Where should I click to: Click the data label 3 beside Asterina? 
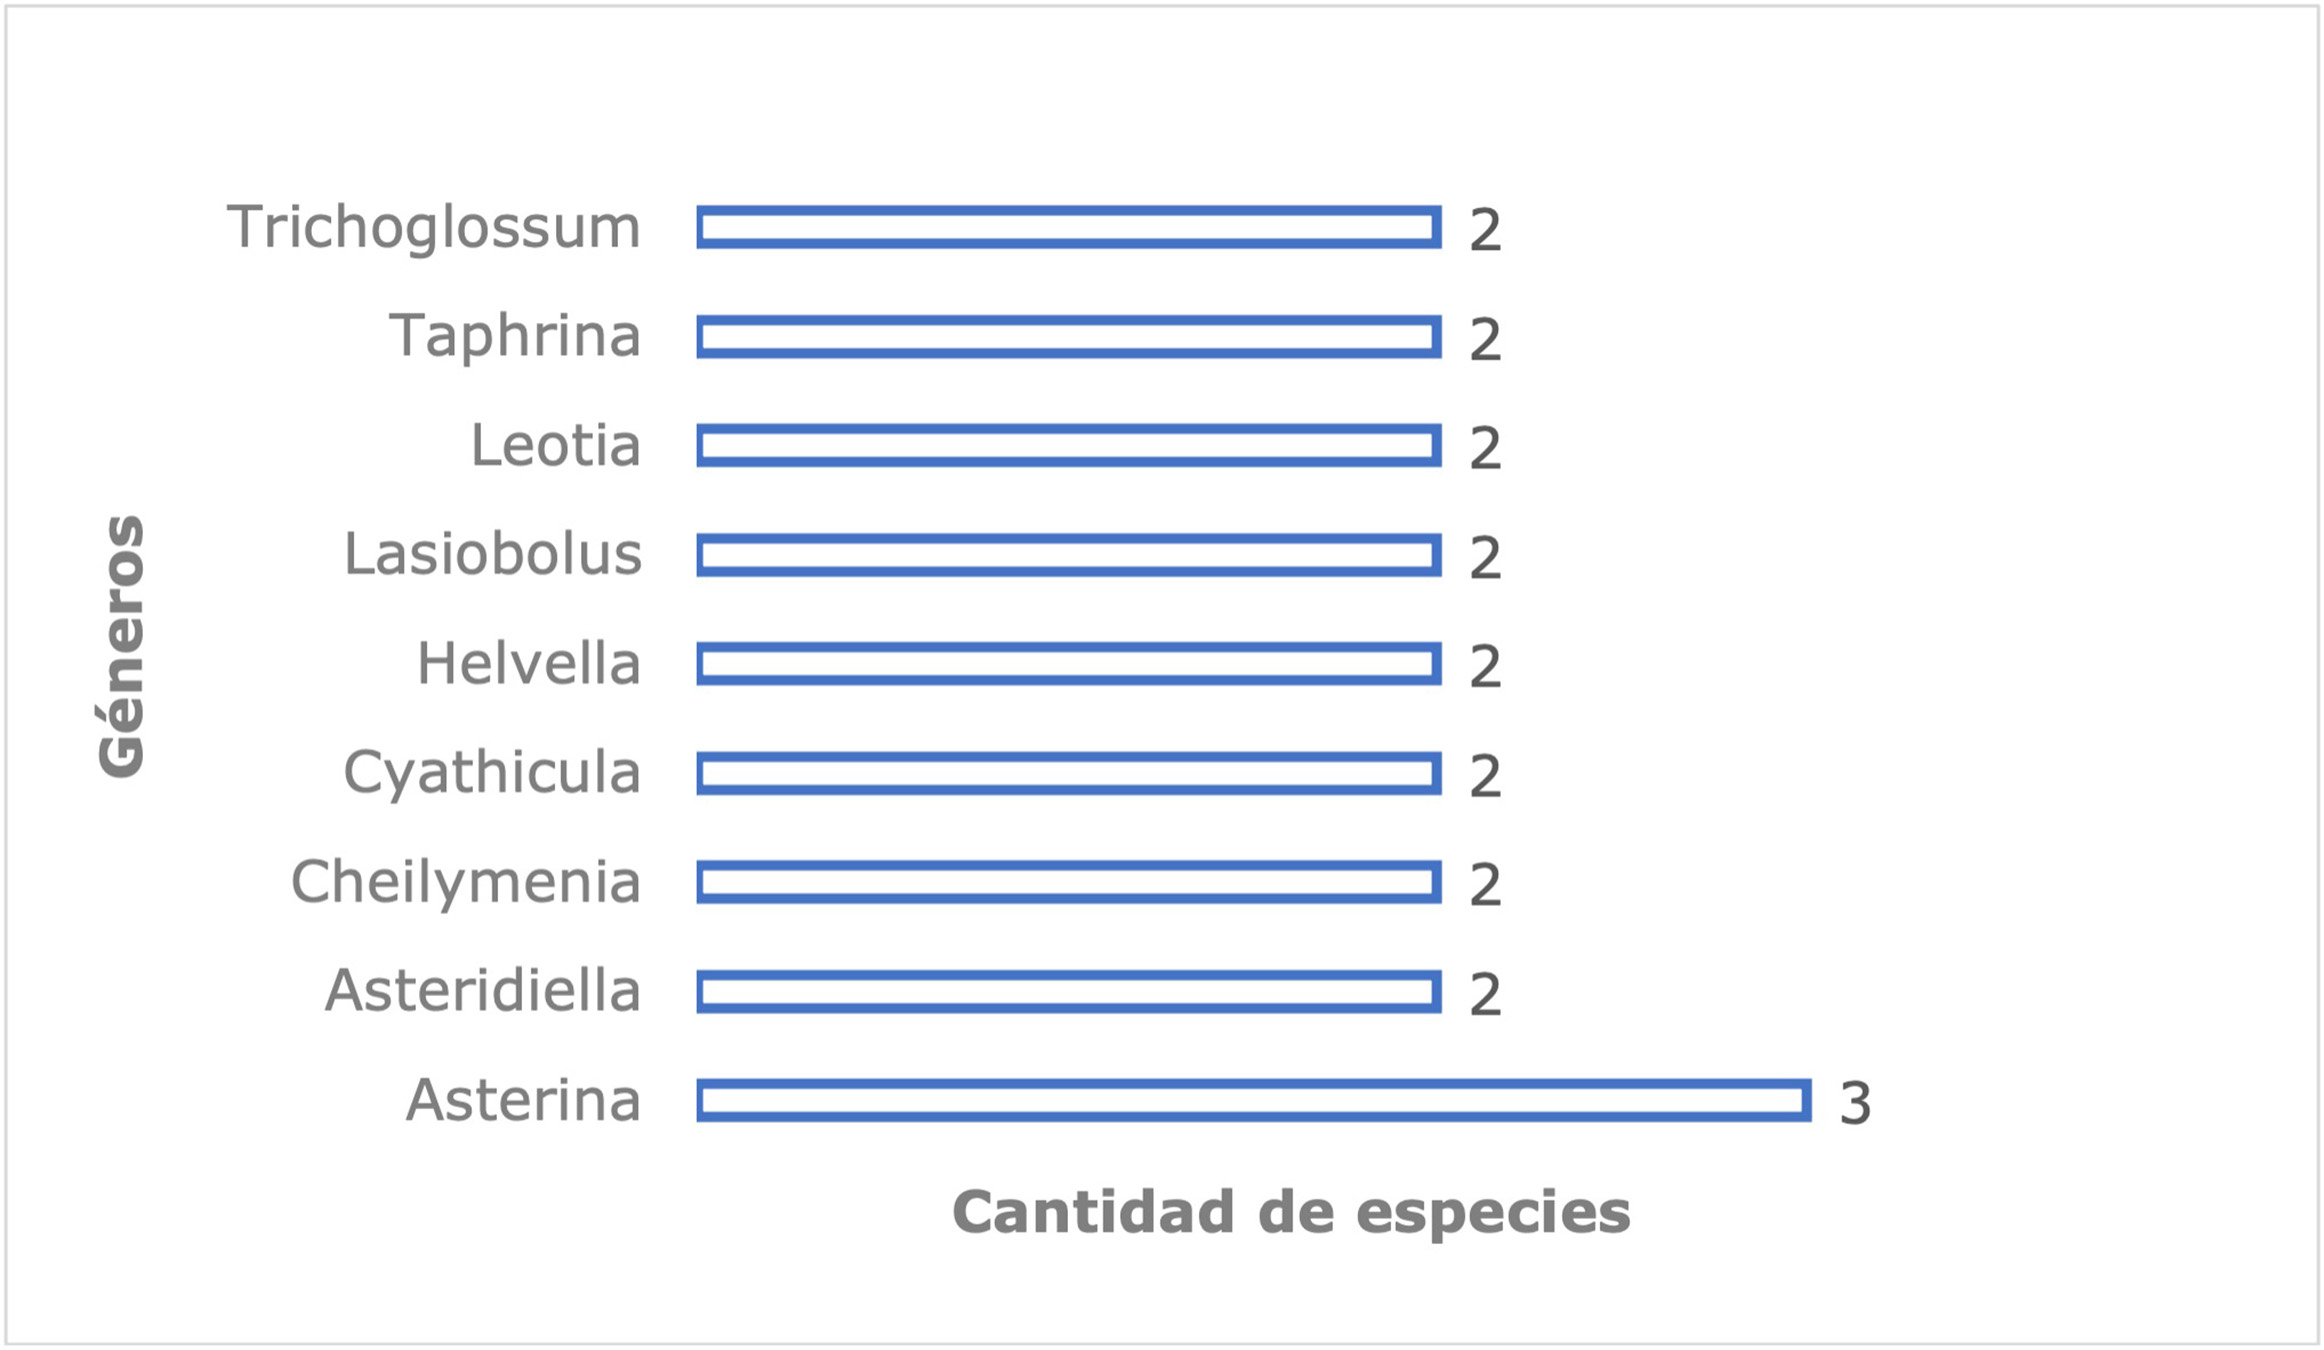(1855, 1104)
